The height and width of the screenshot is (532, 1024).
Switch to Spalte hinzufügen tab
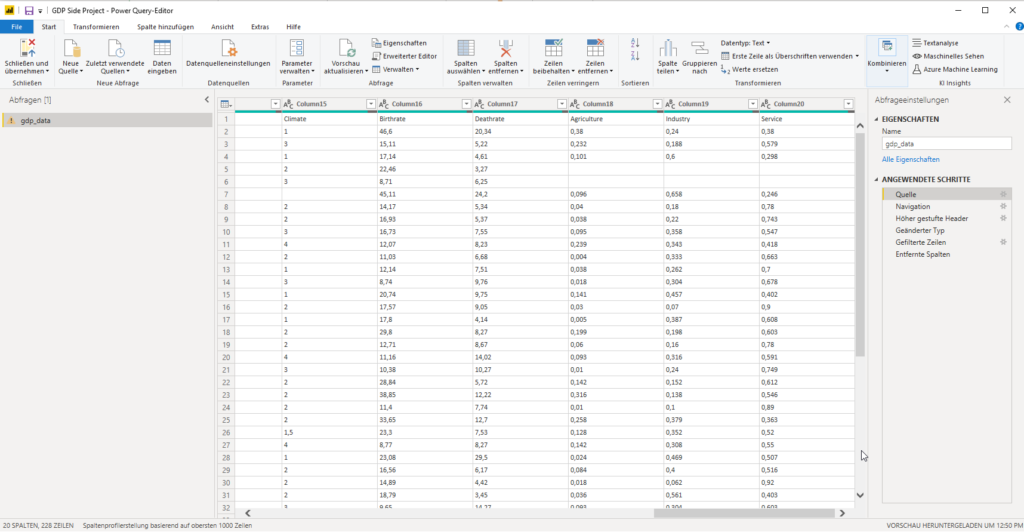tap(165, 27)
